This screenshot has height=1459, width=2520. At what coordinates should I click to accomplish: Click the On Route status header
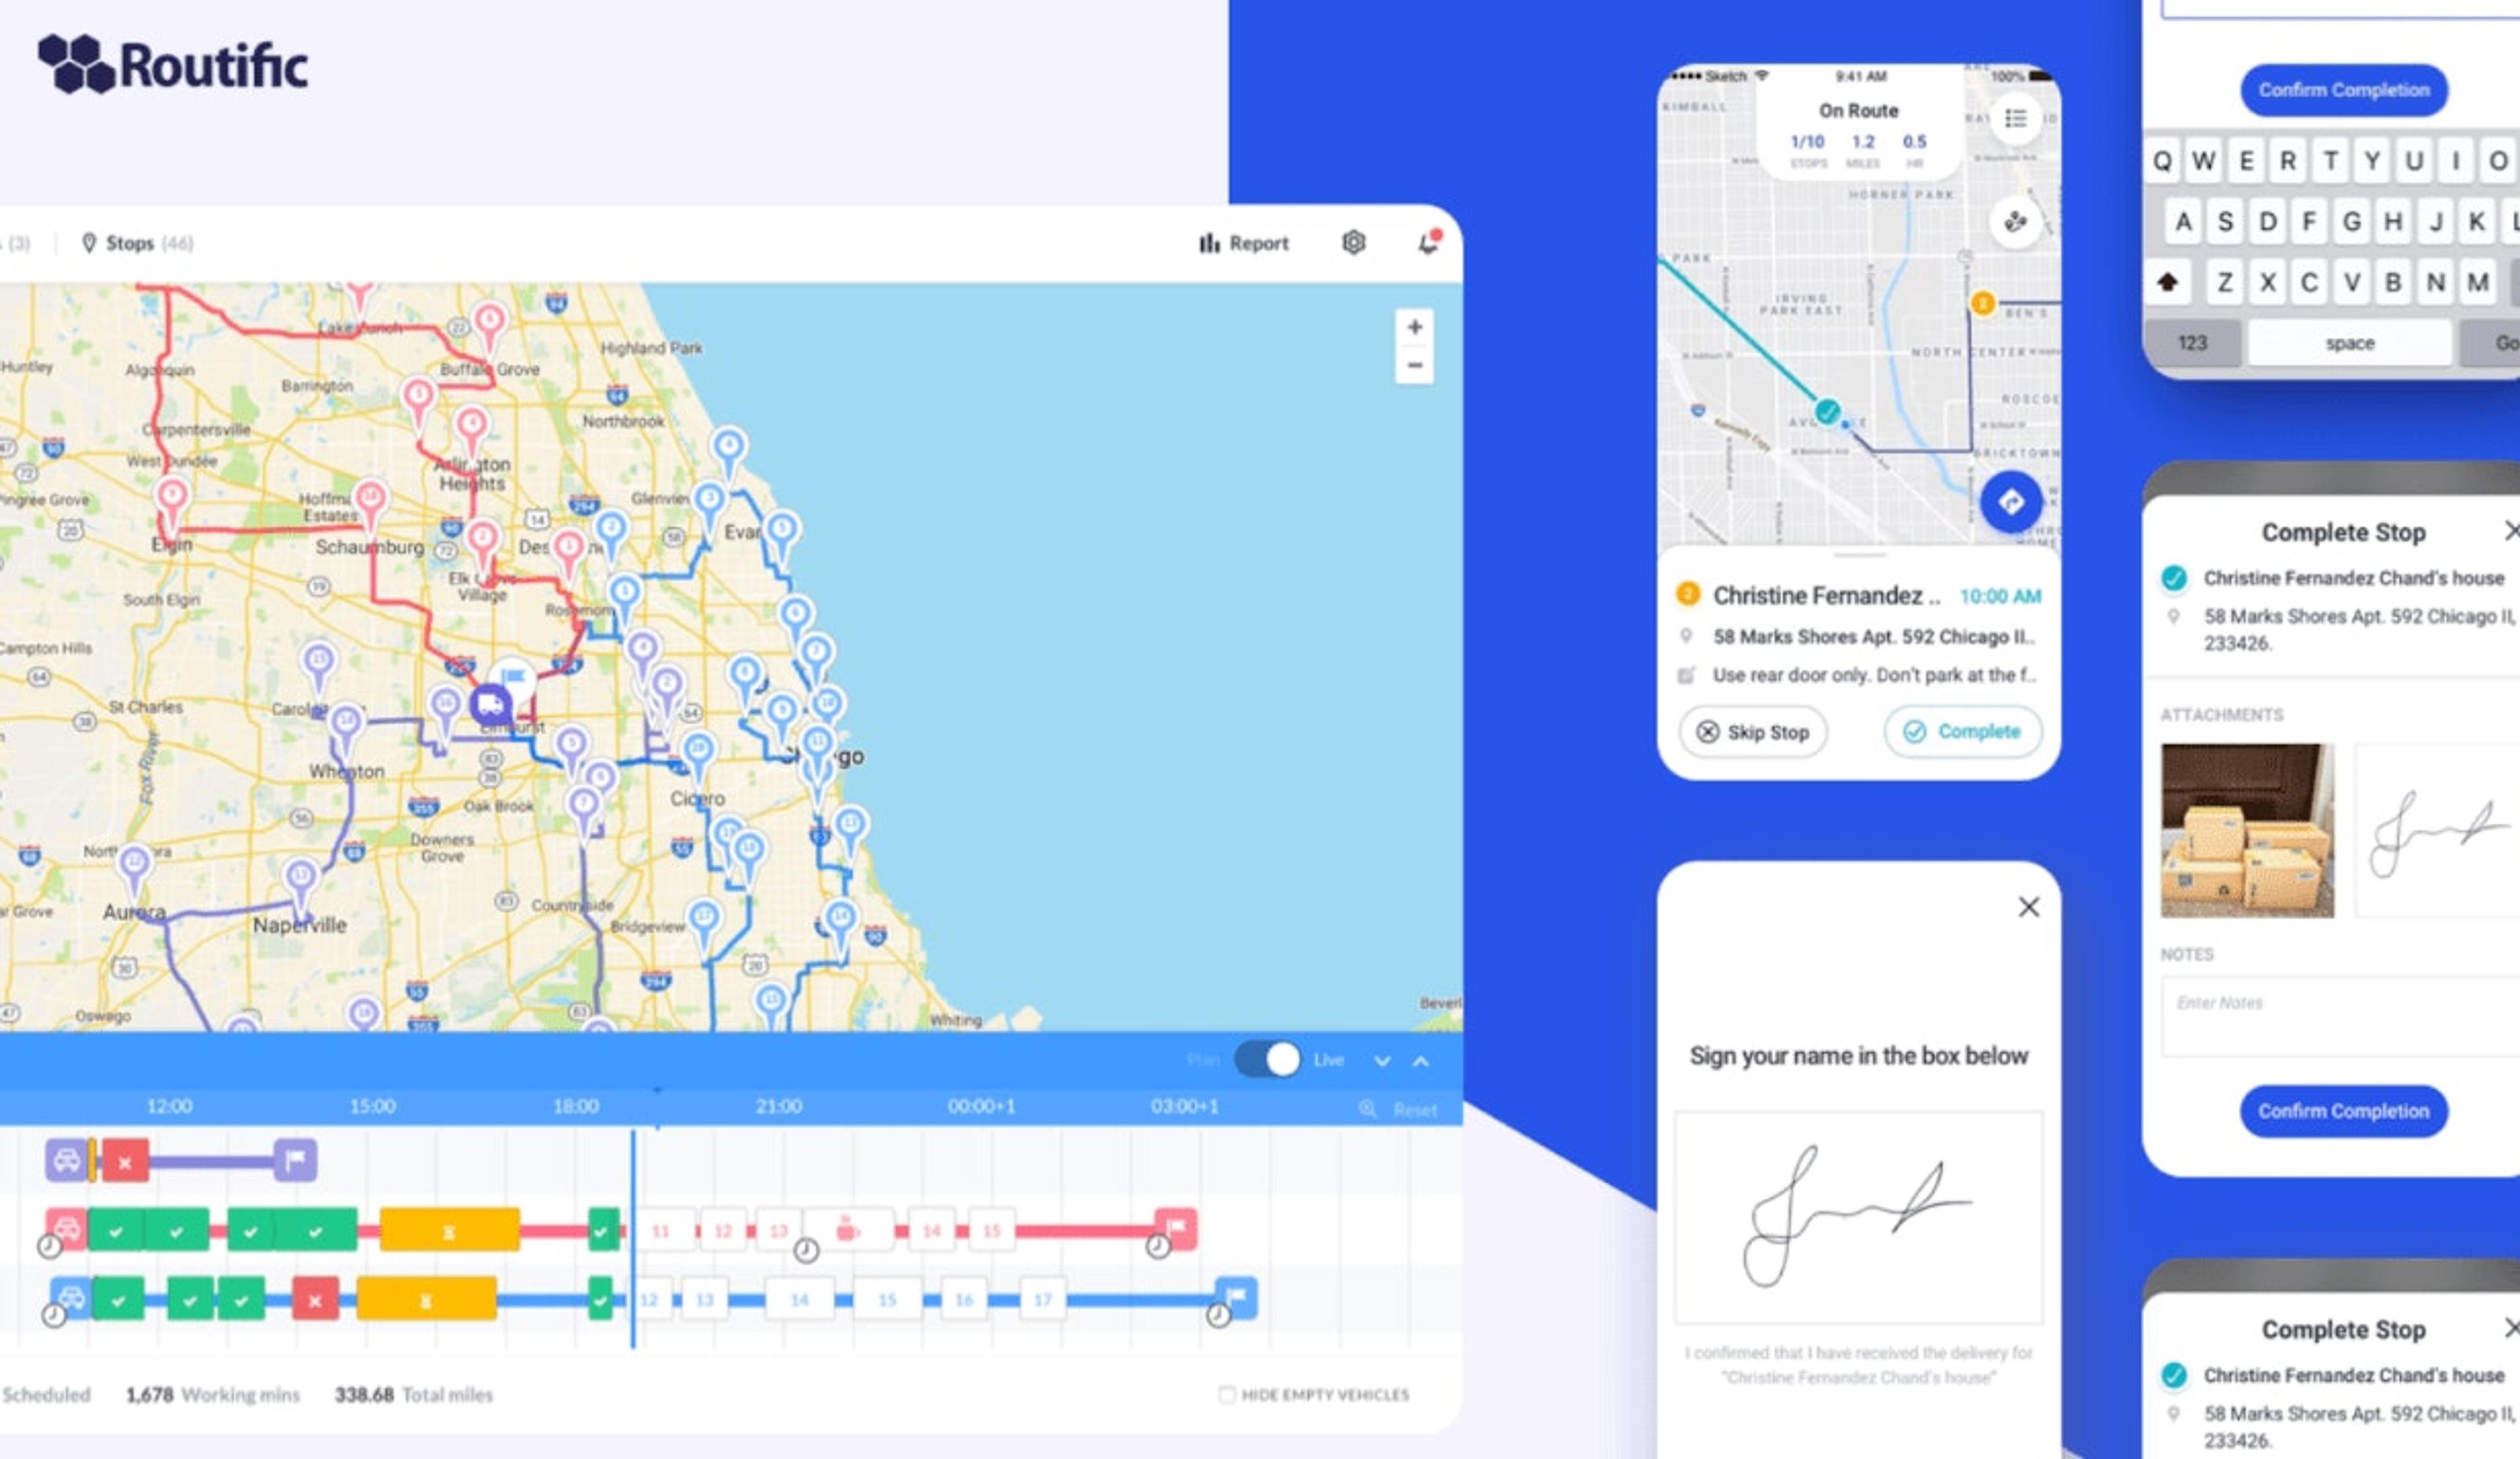[x=1858, y=110]
